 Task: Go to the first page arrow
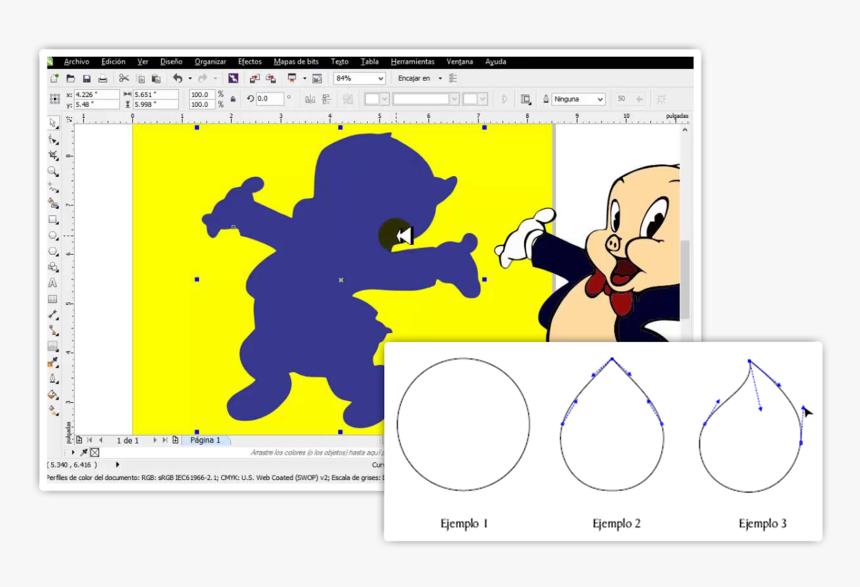(x=90, y=440)
